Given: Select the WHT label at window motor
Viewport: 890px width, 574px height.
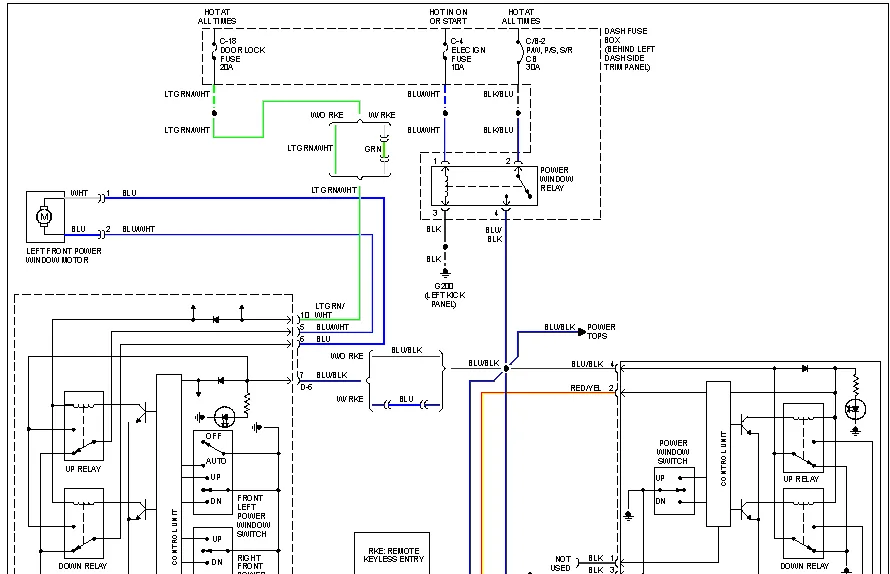Looking at the screenshot, I should coord(79,193).
